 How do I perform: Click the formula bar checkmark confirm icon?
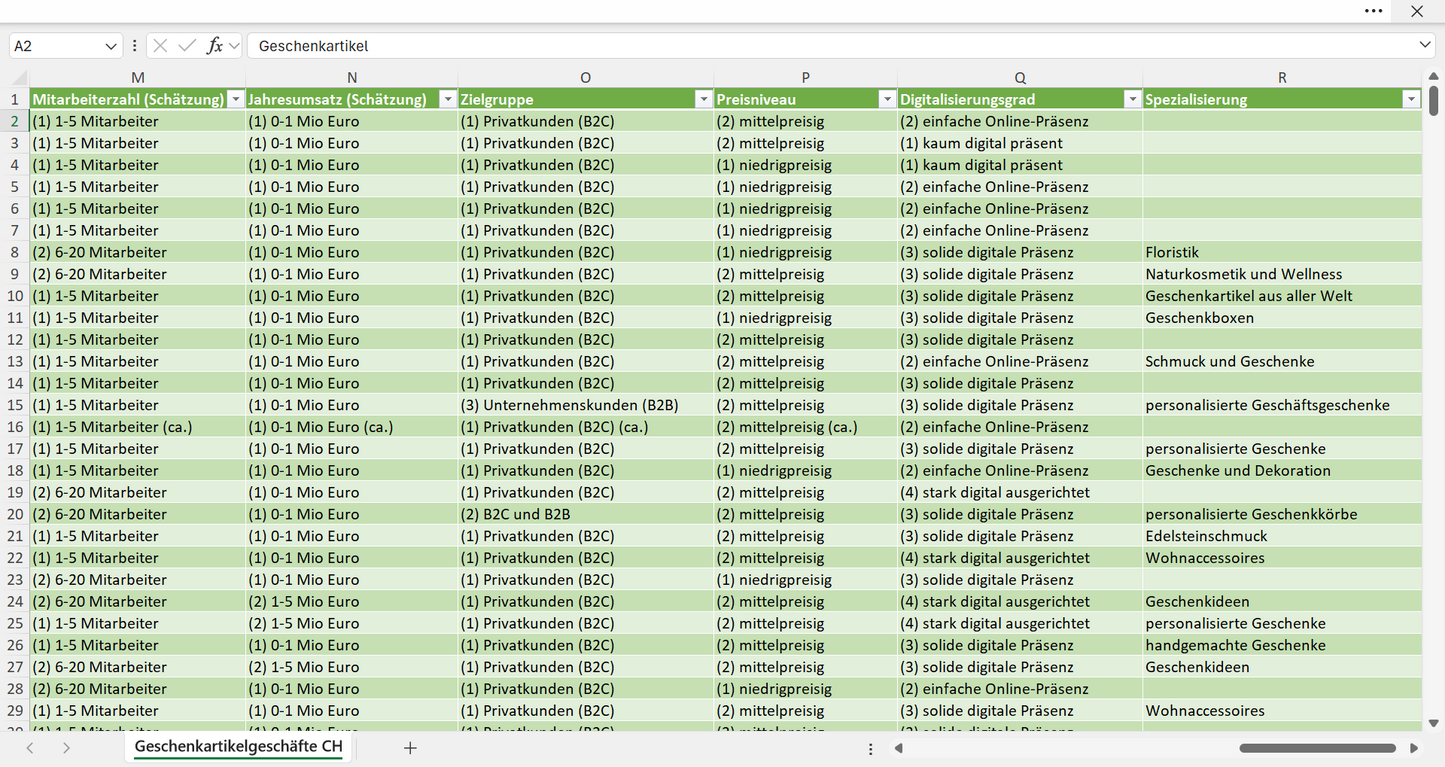(x=187, y=46)
